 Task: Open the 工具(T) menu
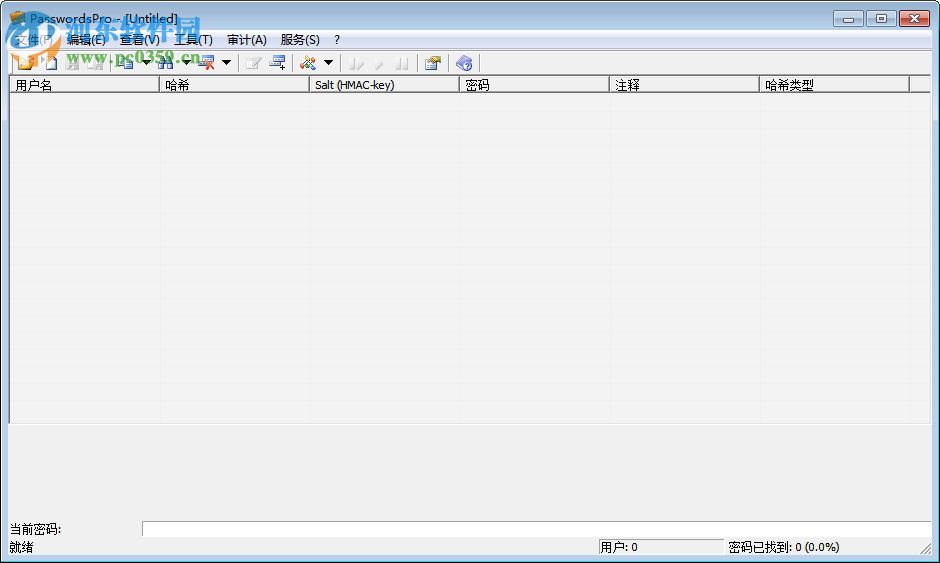pos(193,40)
